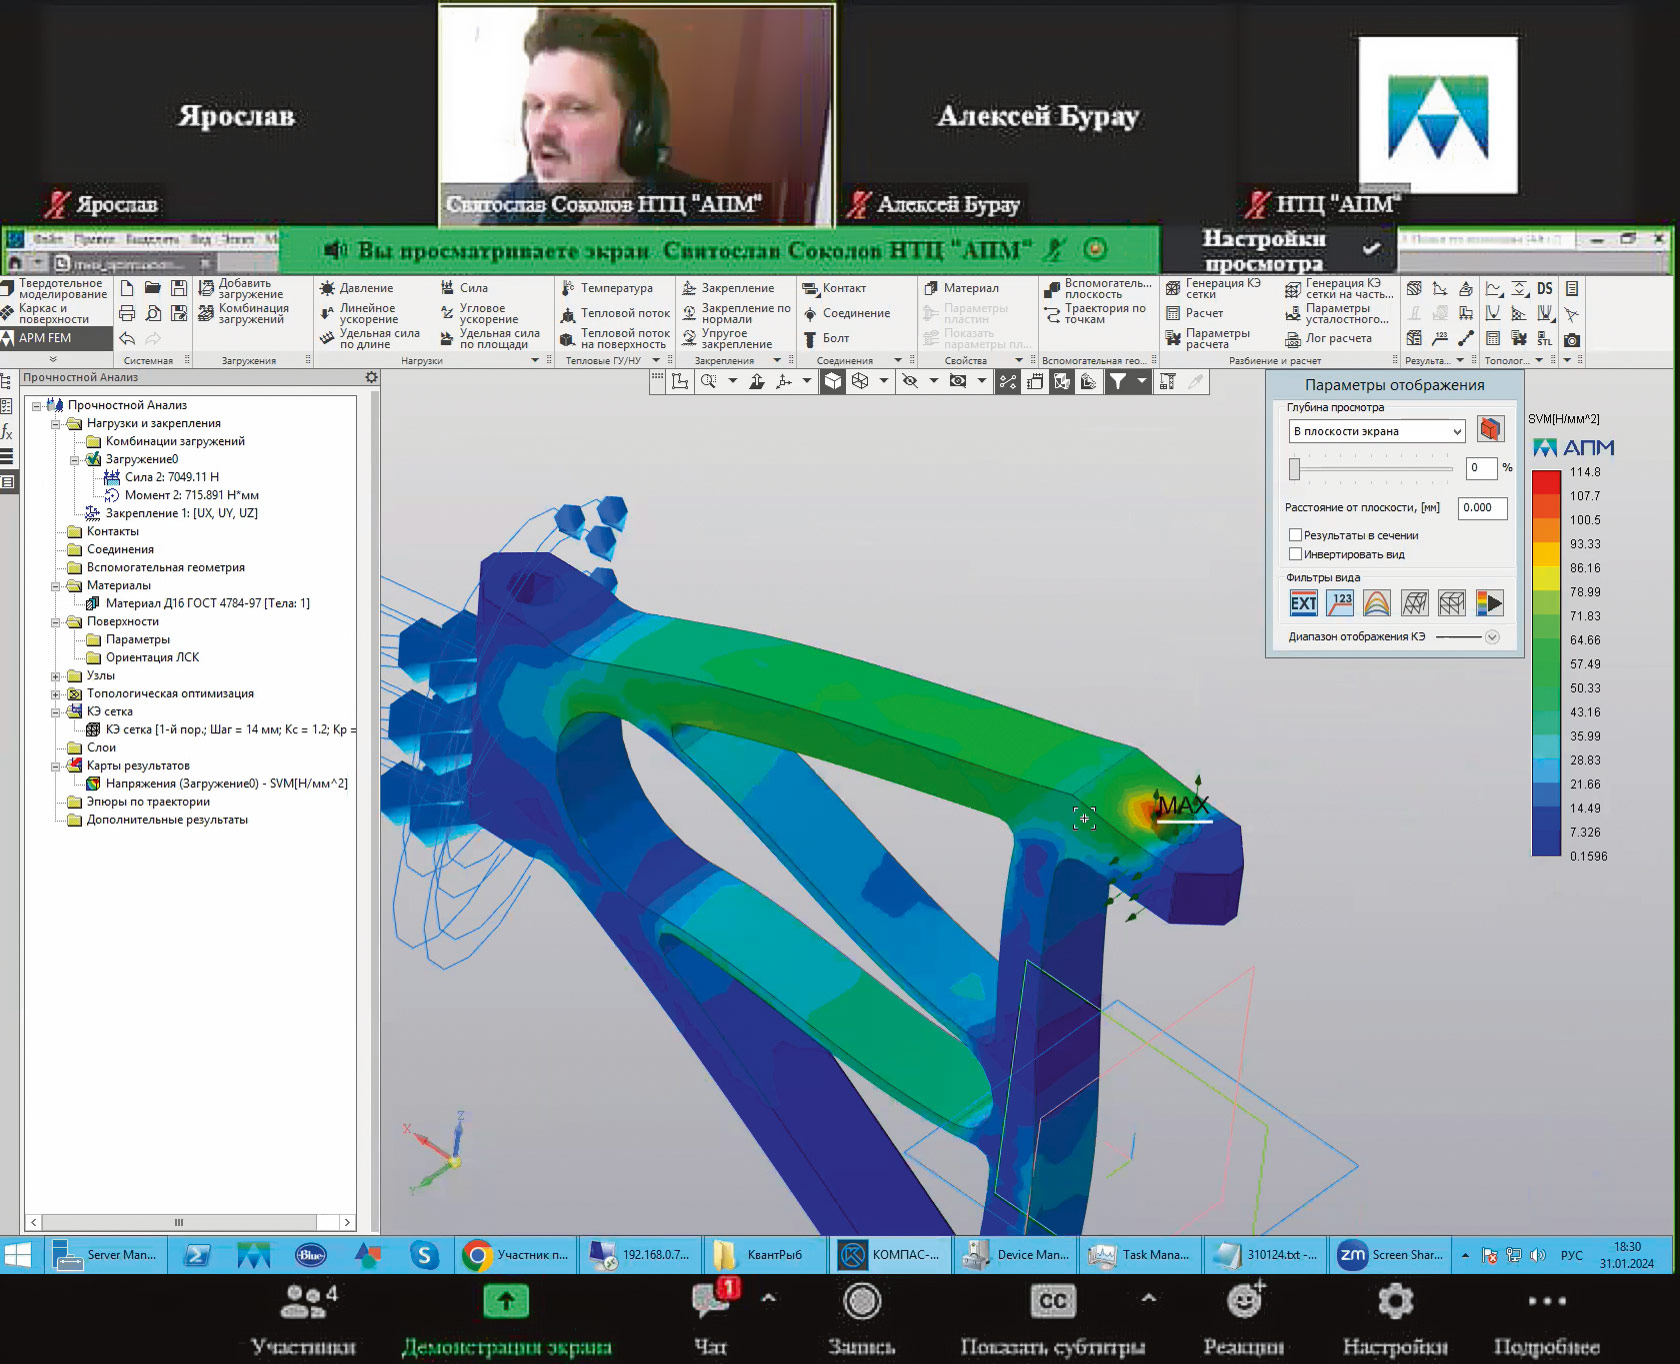Screen dimensions: 1680x1364
Task: Click the deformed mesh view filter icon
Action: click(x=1414, y=603)
